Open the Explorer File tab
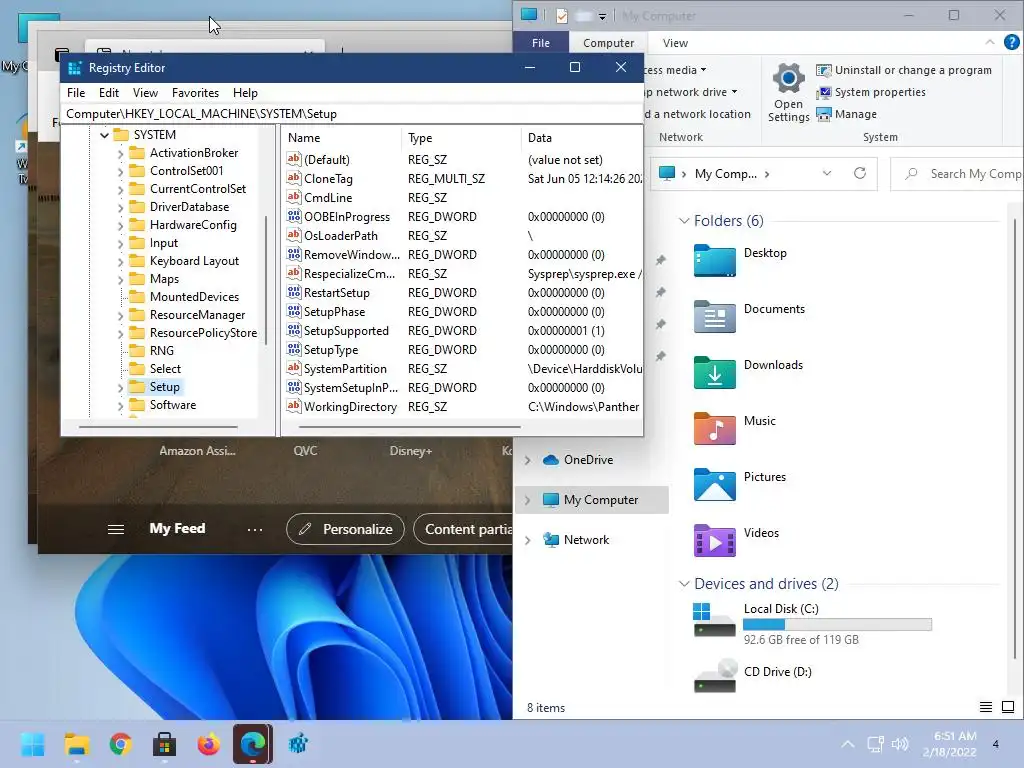1024x768 pixels. click(541, 43)
